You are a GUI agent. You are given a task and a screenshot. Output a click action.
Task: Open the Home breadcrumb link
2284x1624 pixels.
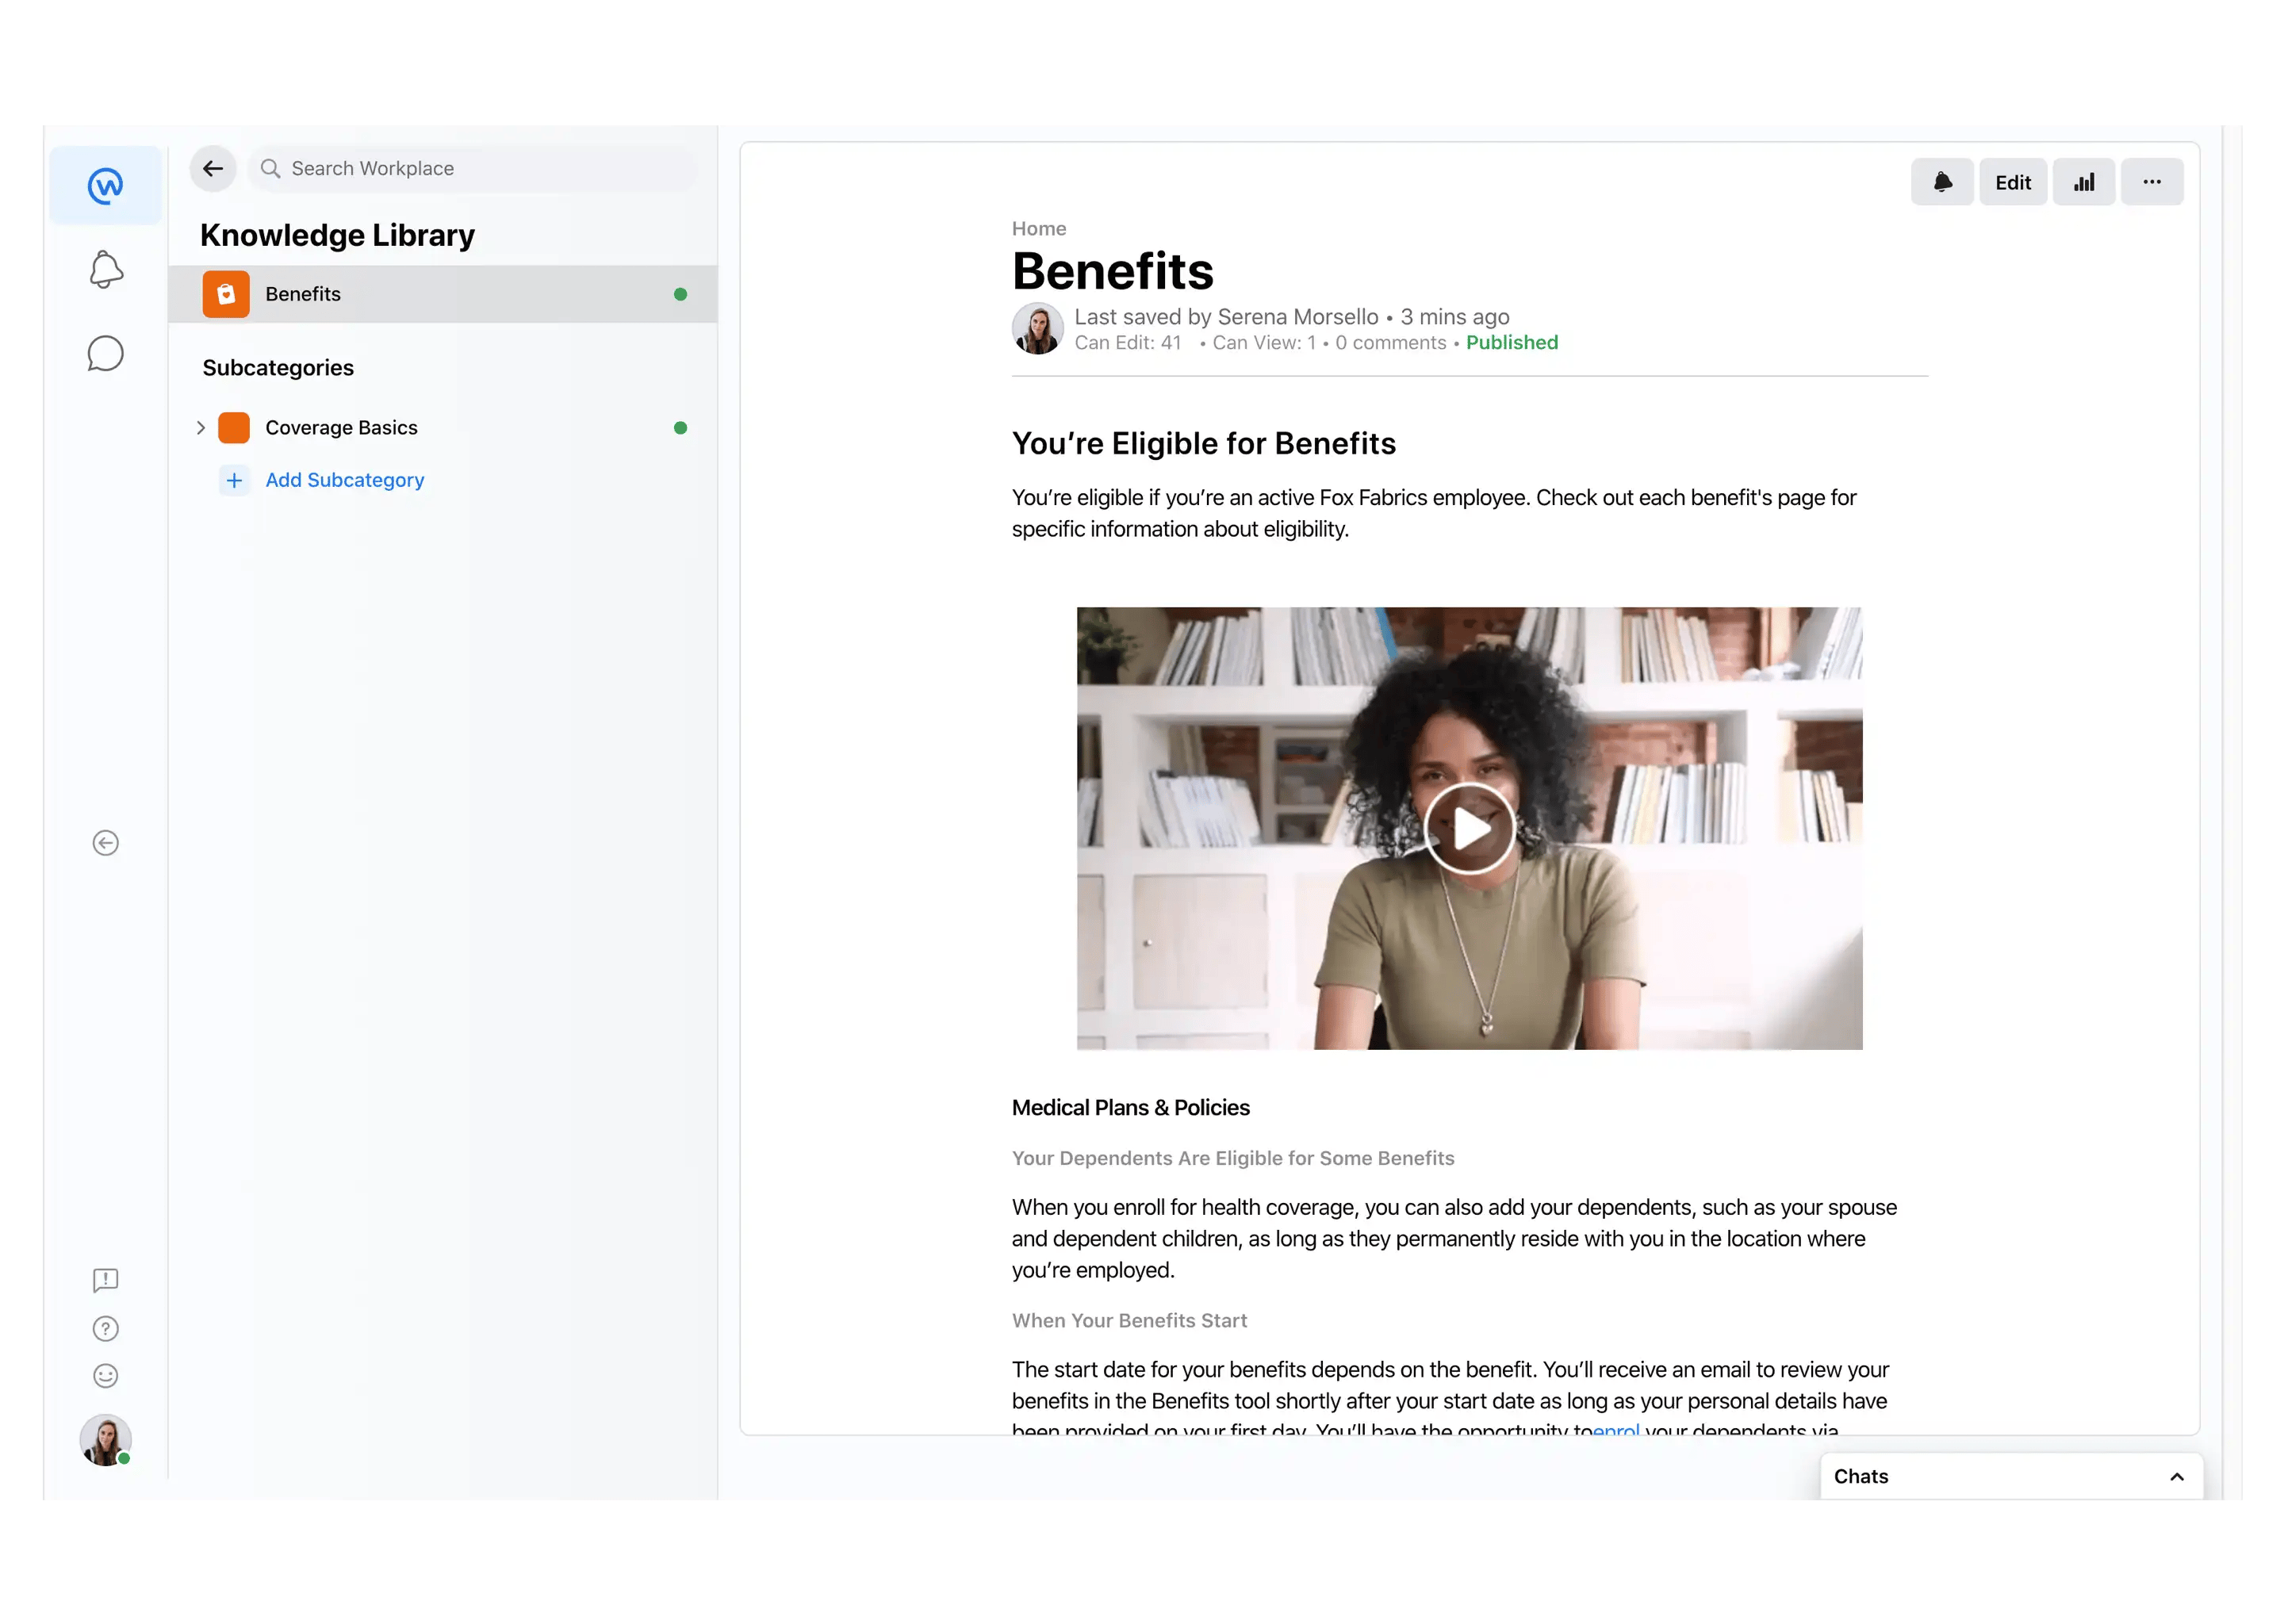(x=1038, y=229)
